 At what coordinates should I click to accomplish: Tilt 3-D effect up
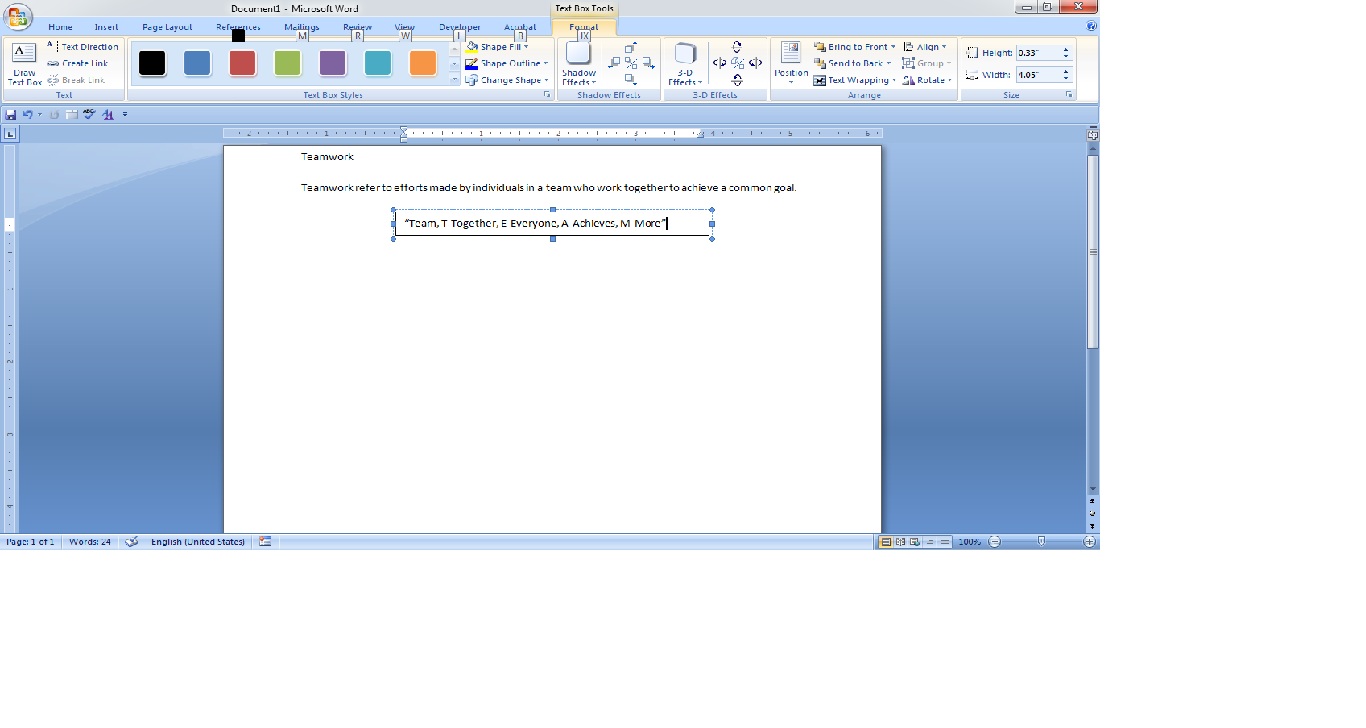pyautogui.click(x=737, y=47)
